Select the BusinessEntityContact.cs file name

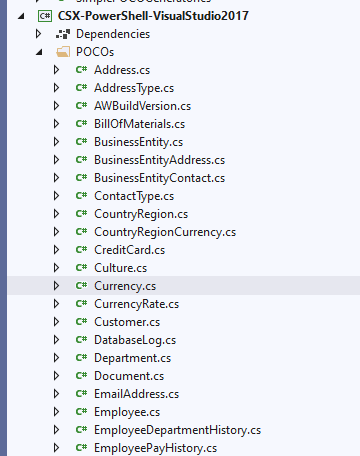[x=160, y=178]
